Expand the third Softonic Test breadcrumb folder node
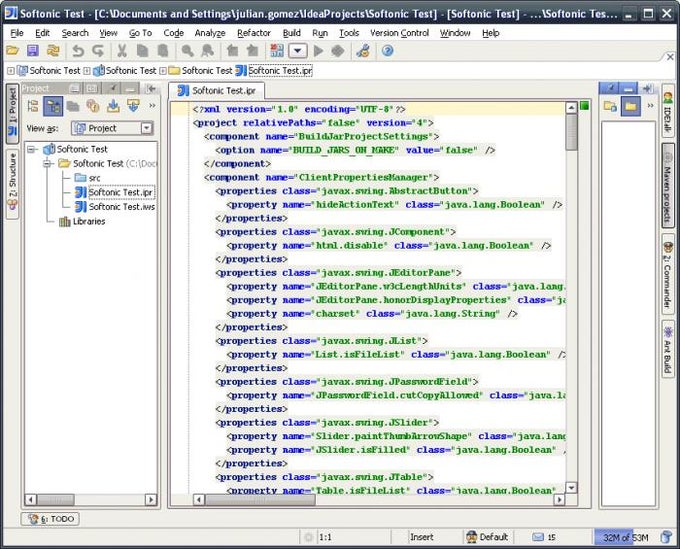Viewport: 680px width, 549px height. click(163, 70)
